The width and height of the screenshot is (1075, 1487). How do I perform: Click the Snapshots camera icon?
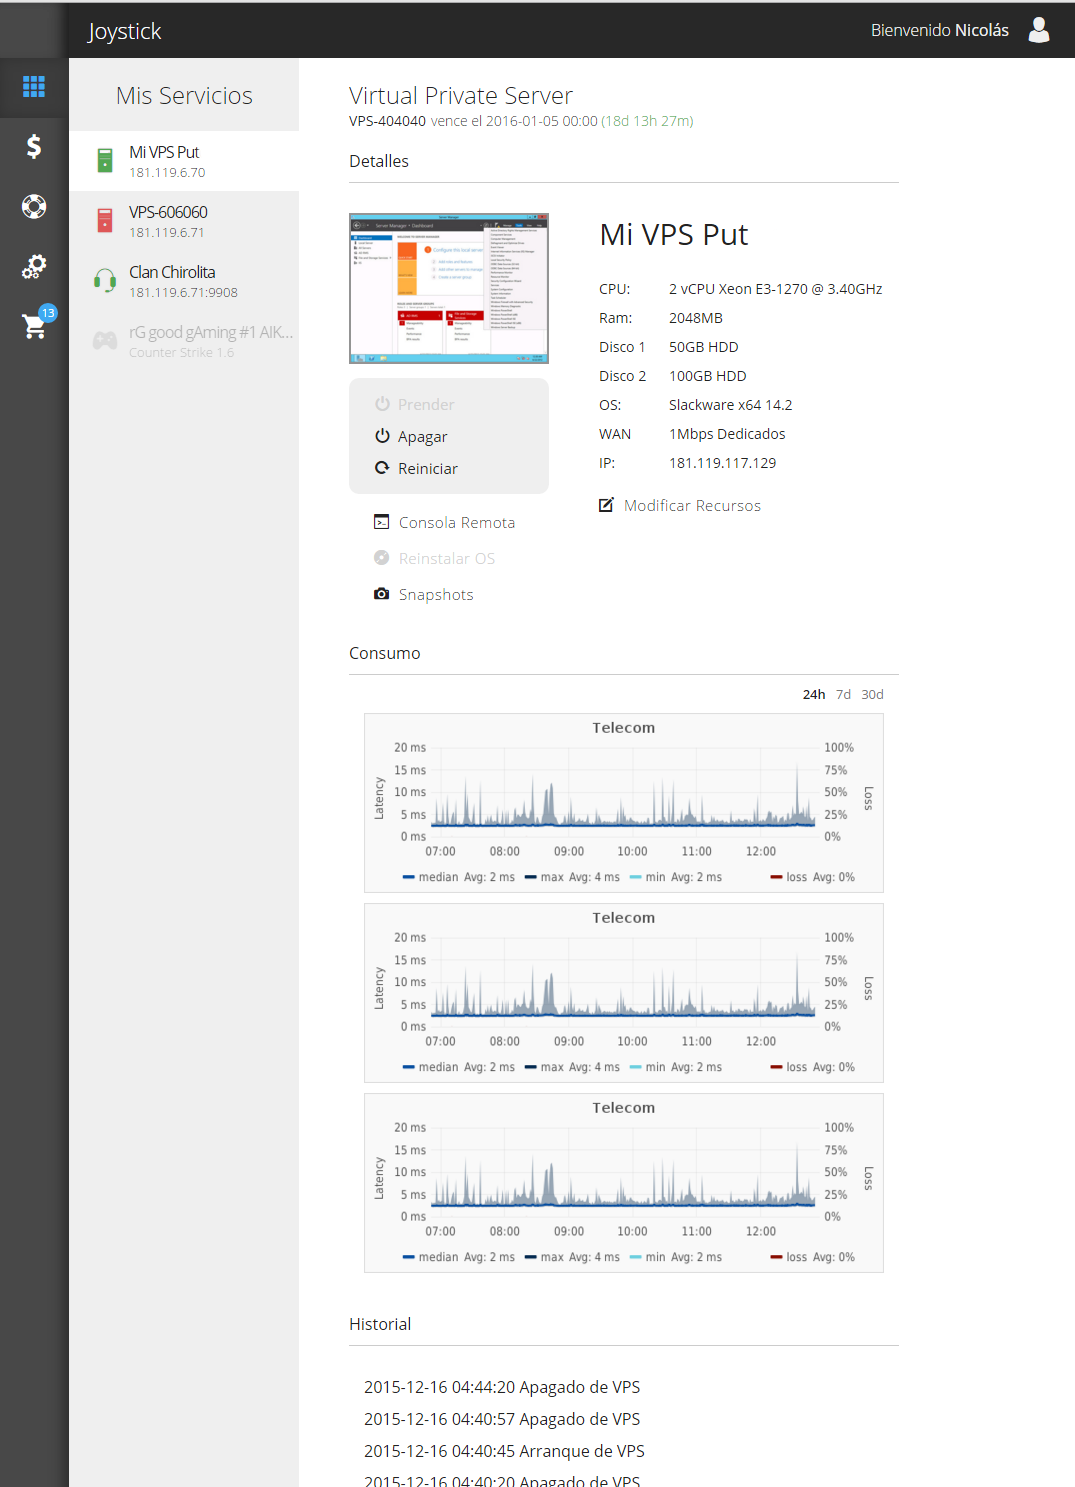(381, 594)
